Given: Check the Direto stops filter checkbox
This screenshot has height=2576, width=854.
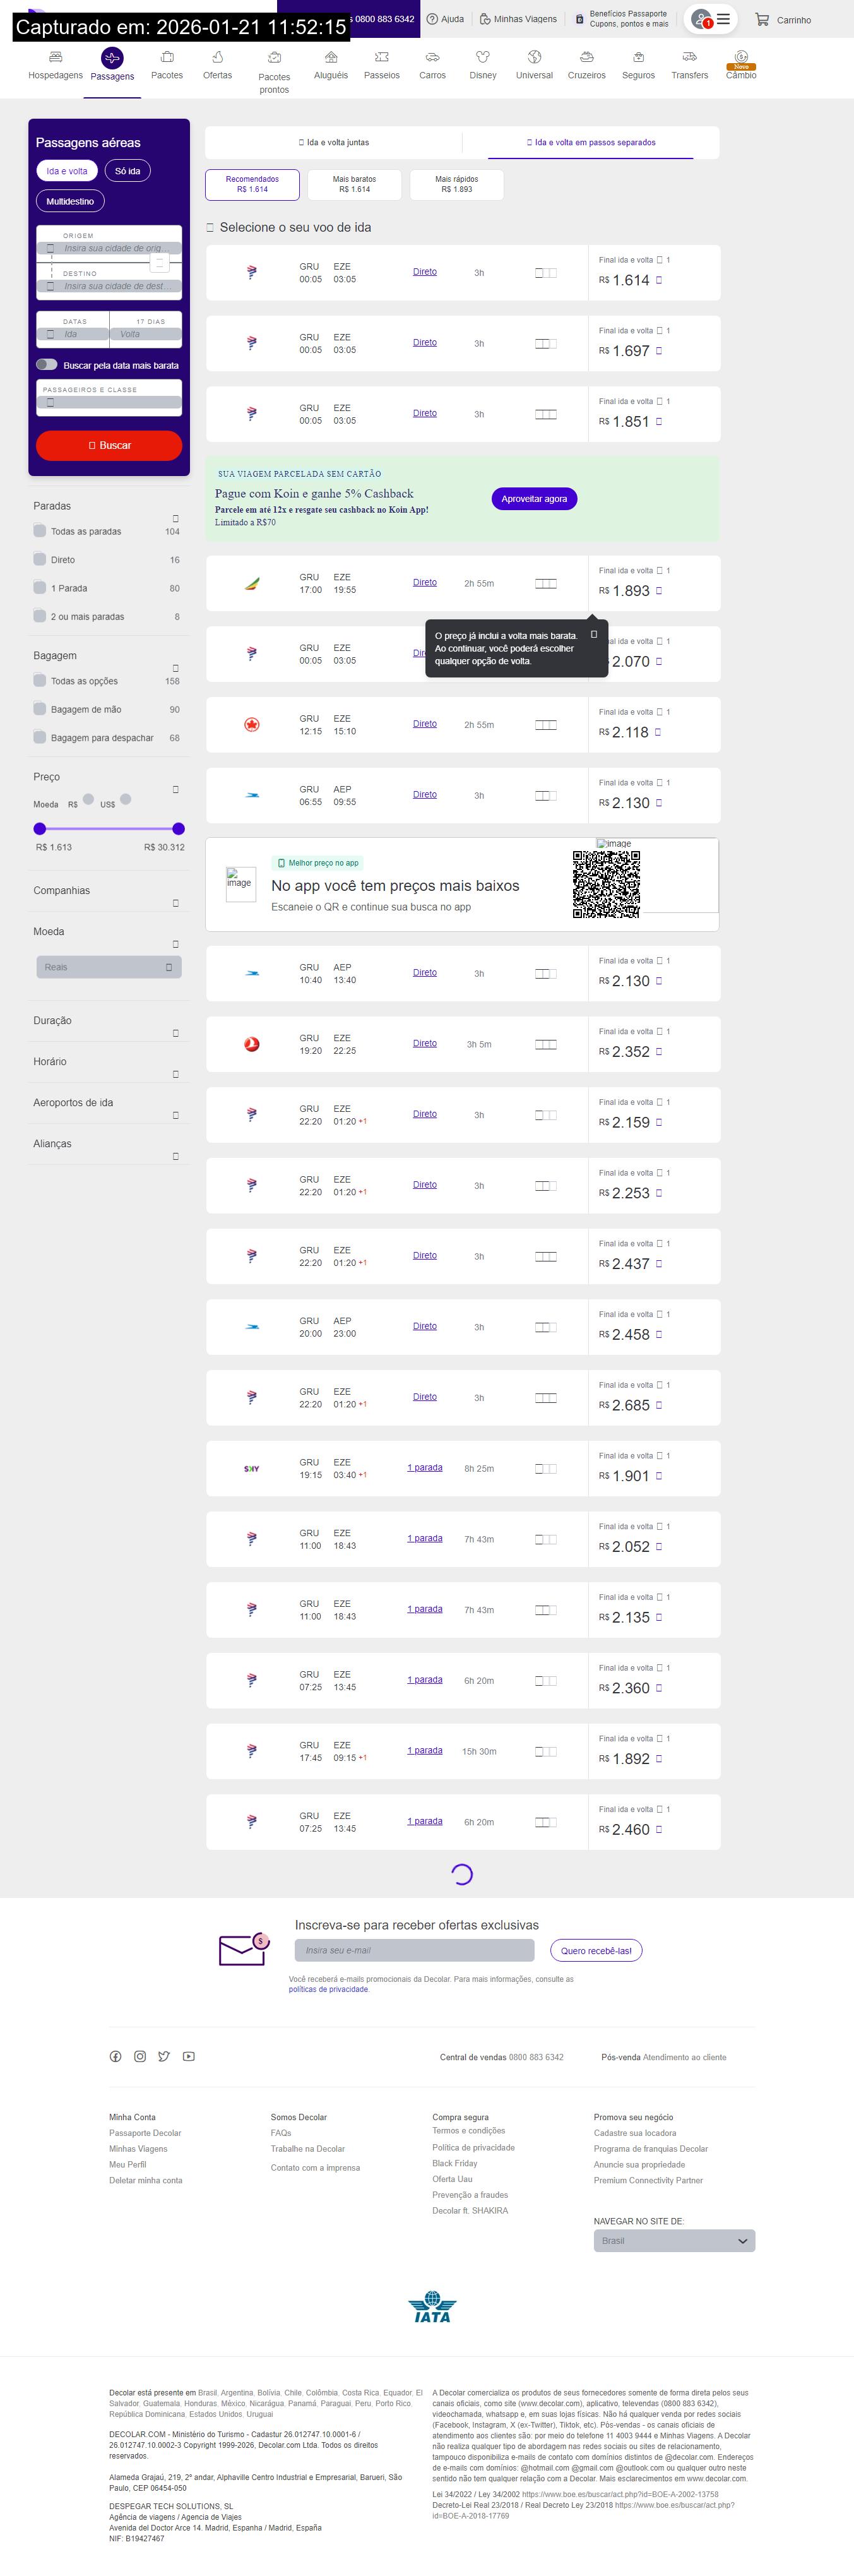Looking at the screenshot, I should [40, 559].
